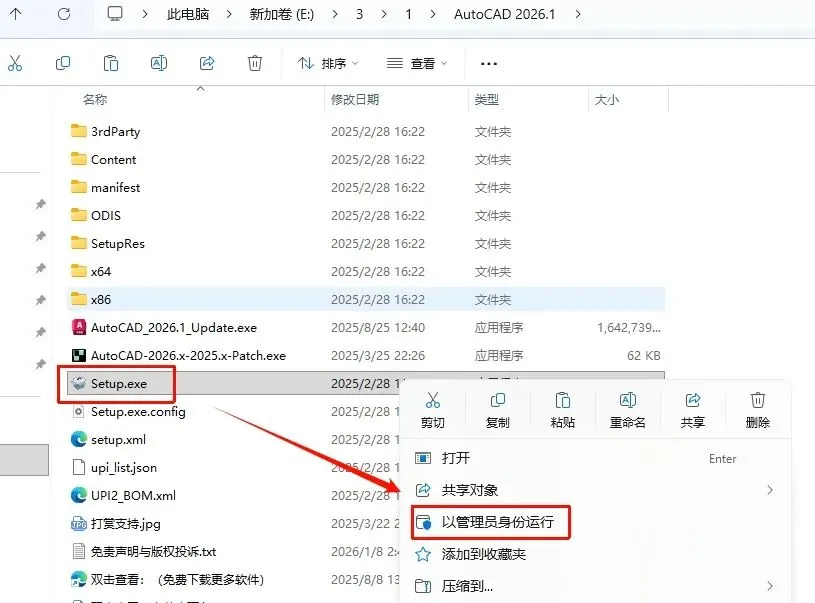Expand chevron after AutoCAD 2026.1 breadcrumb
This screenshot has height=603, width=815.
[x=578, y=14]
